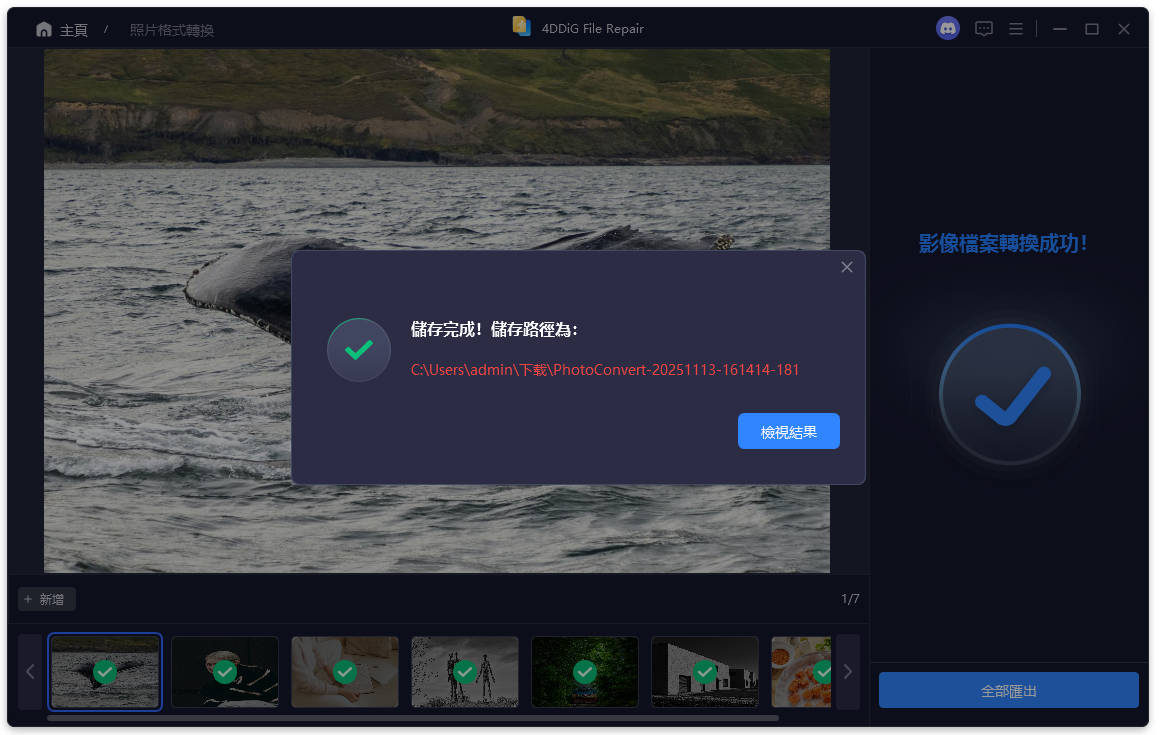Click the checkmark badge on the building thumbnail
The height and width of the screenshot is (735, 1160).
(x=705, y=672)
